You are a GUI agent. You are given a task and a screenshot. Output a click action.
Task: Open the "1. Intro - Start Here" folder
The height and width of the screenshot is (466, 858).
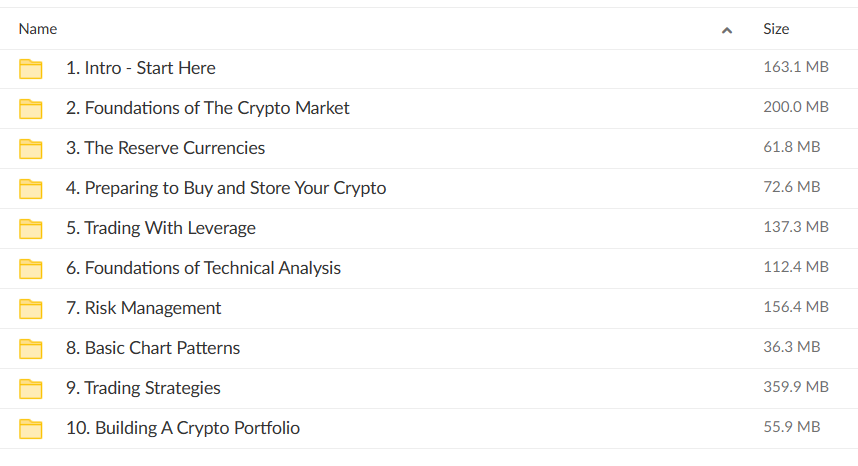pyautogui.click(x=141, y=68)
